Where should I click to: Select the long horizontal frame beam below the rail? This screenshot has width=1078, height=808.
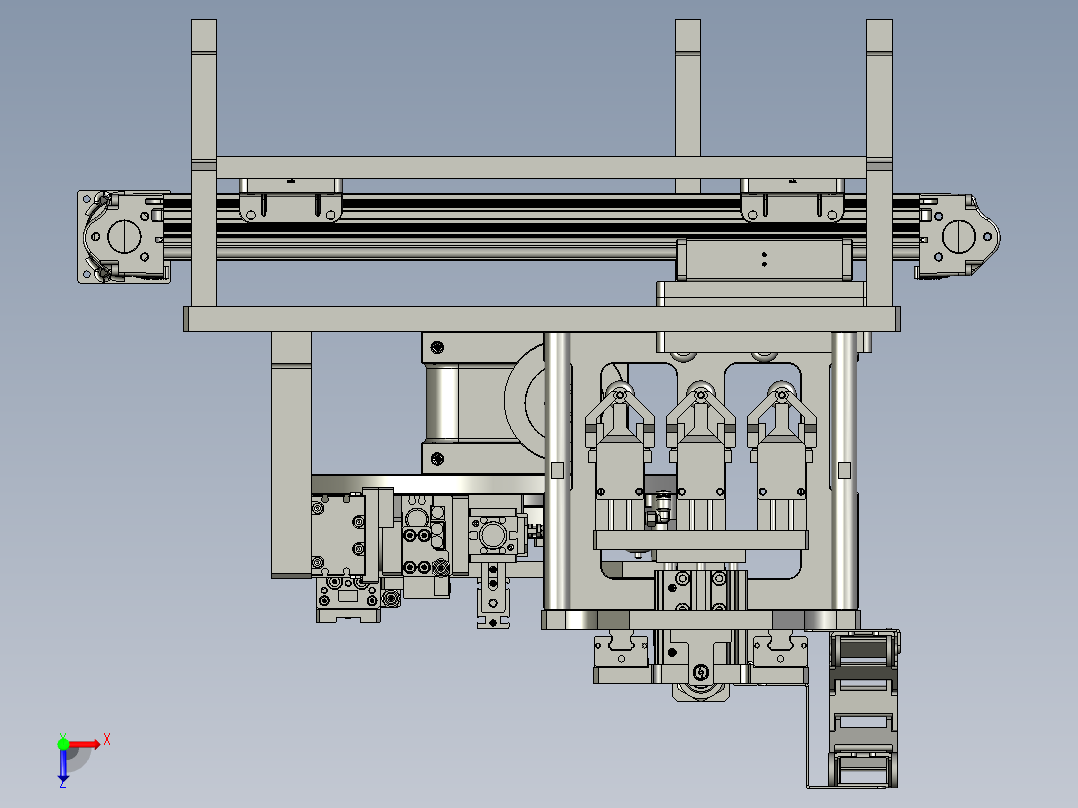click(x=542, y=319)
